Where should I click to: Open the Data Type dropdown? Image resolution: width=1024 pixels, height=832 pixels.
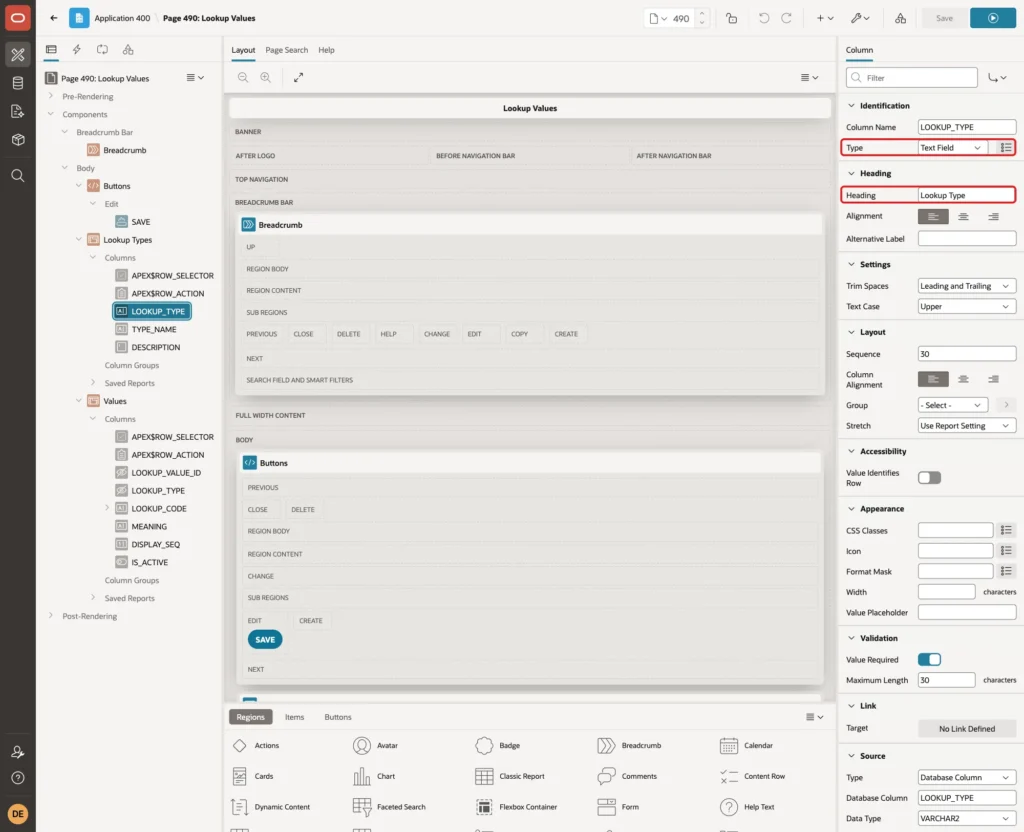point(967,818)
